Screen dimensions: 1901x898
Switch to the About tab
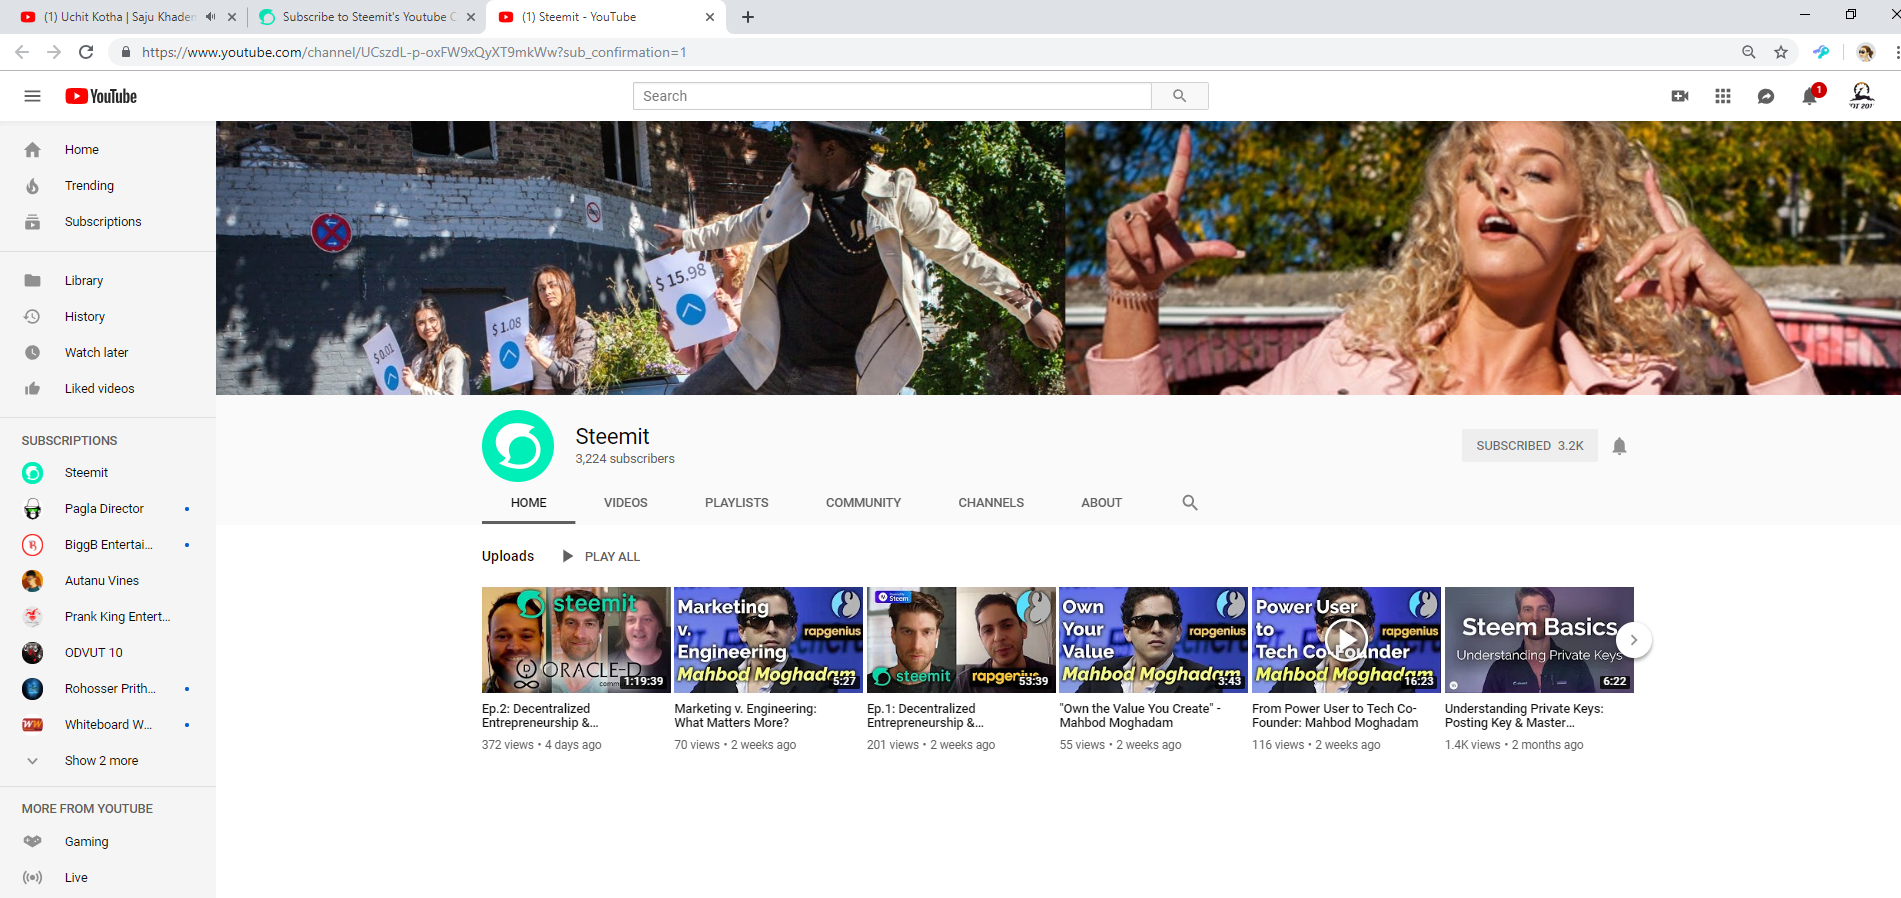pyautogui.click(x=1102, y=503)
